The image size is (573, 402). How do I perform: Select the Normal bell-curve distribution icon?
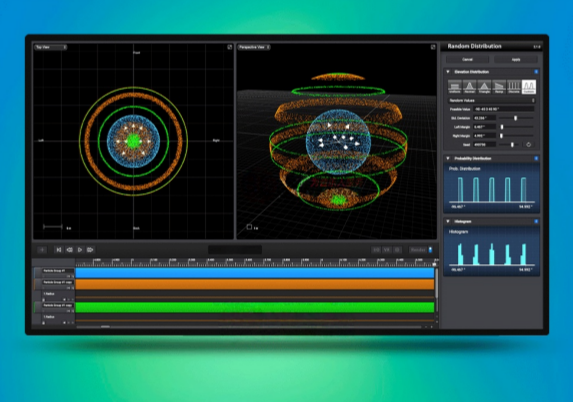point(470,87)
